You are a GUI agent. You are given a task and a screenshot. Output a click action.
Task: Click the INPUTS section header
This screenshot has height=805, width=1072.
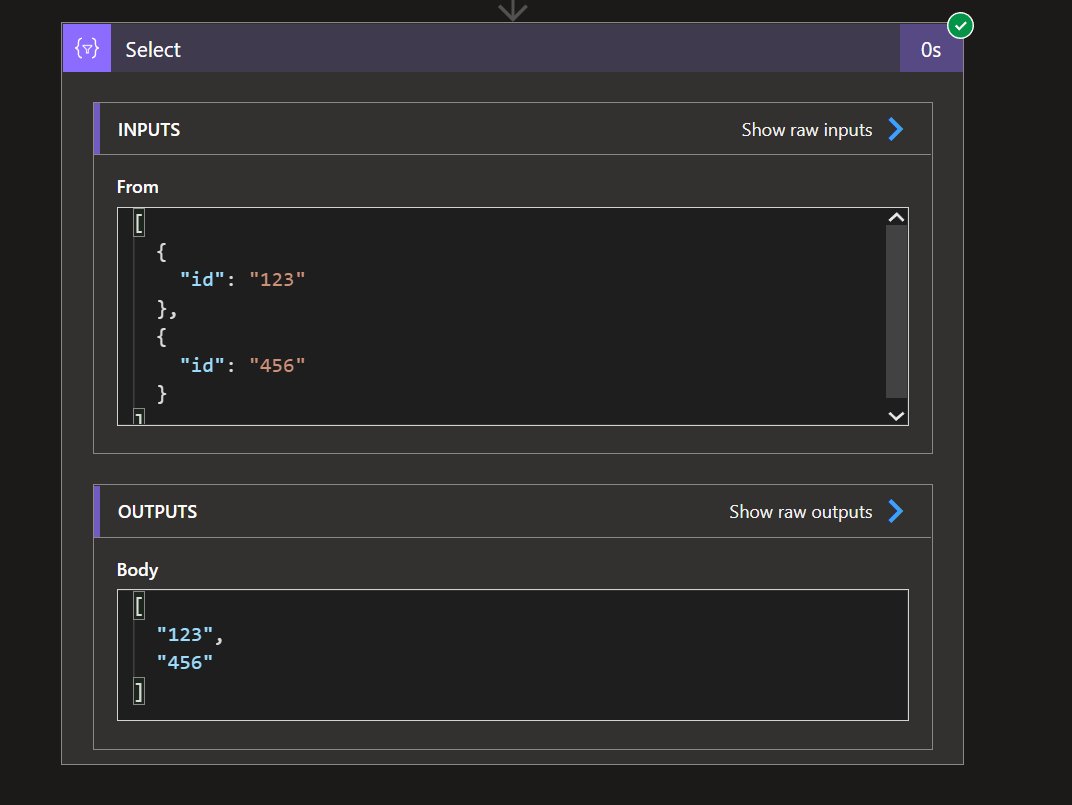click(x=513, y=129)
